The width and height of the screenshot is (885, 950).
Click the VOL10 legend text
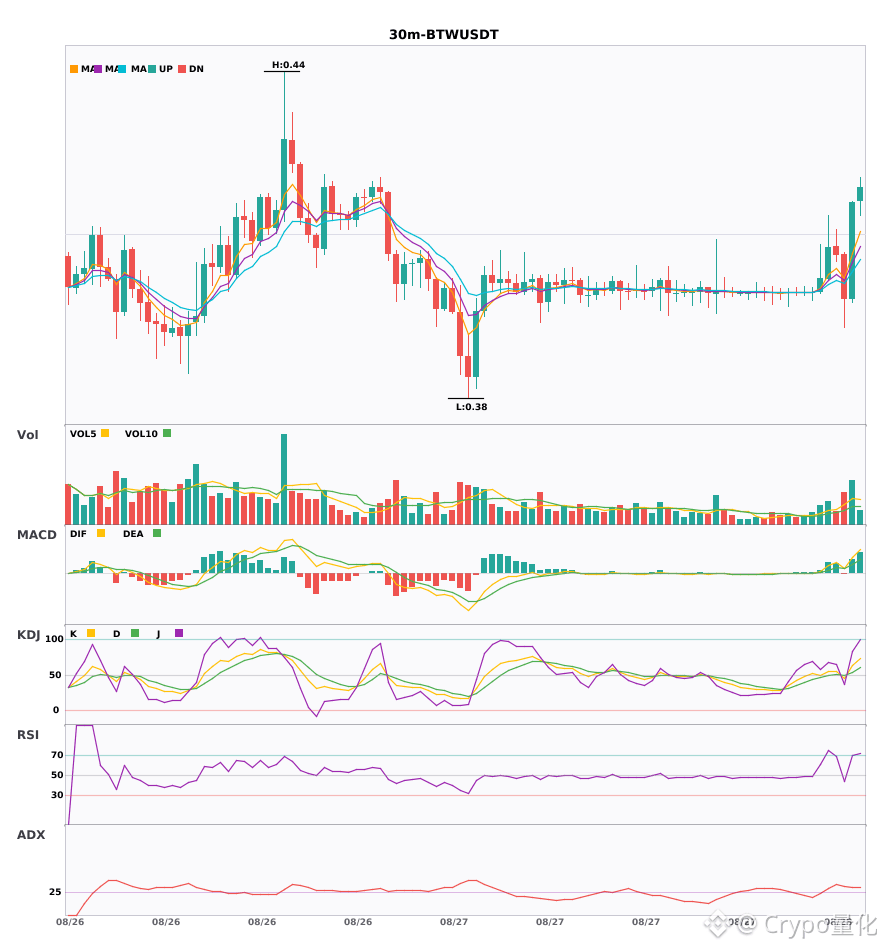[141, 434]
